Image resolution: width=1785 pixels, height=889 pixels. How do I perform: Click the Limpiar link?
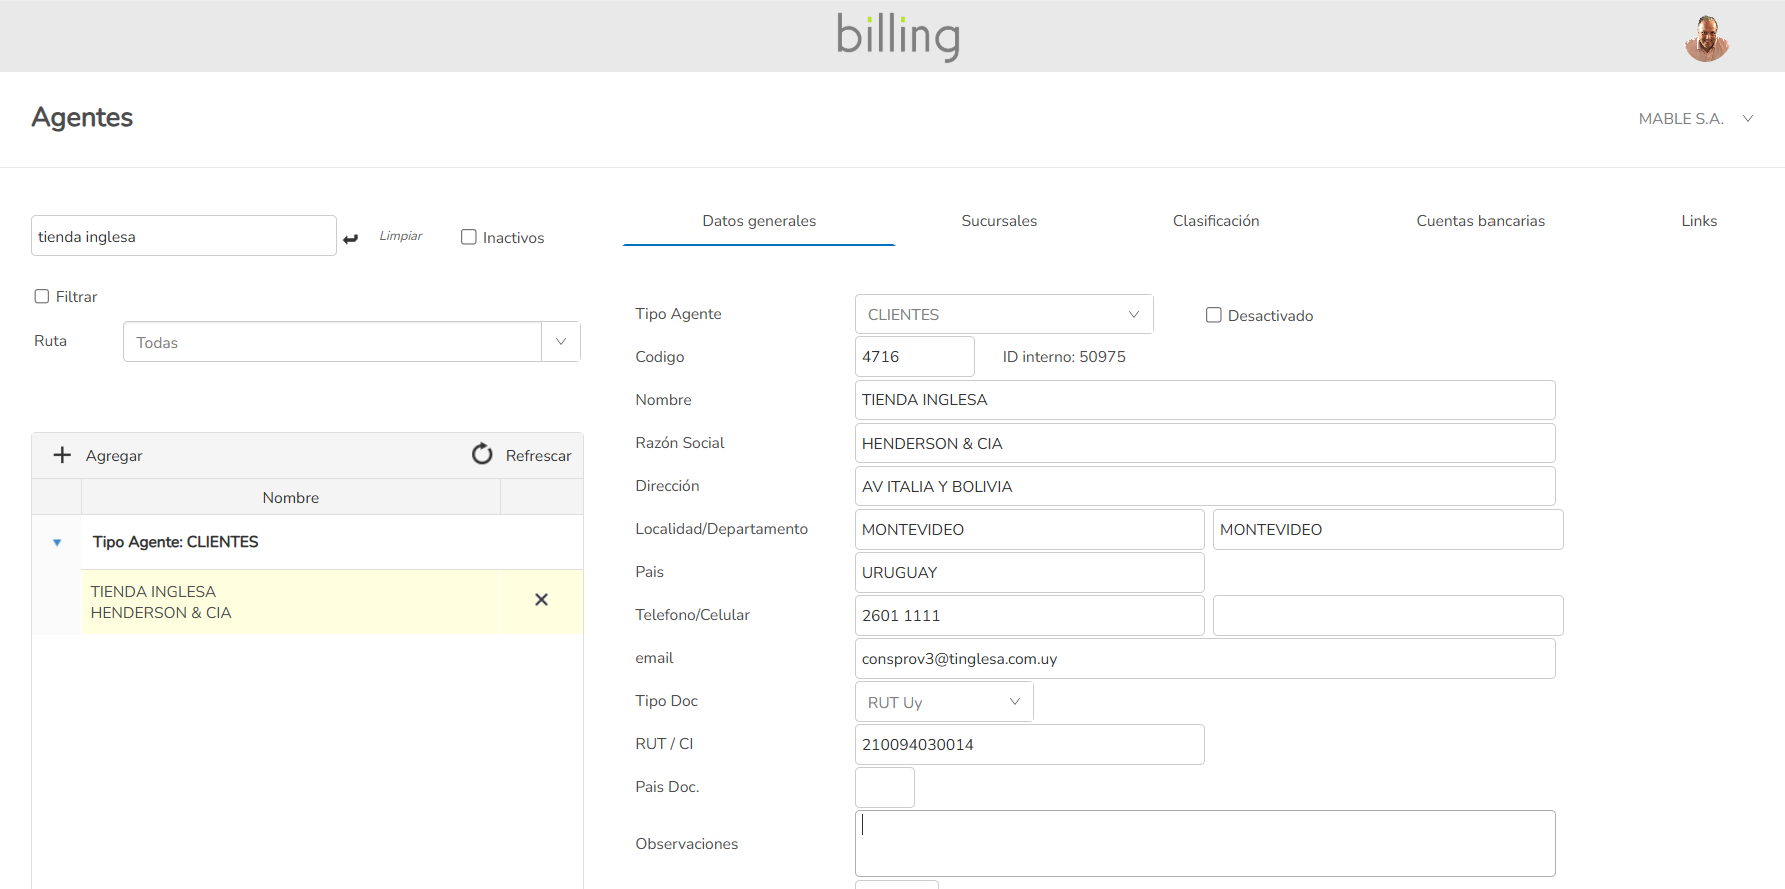point(400,236)
